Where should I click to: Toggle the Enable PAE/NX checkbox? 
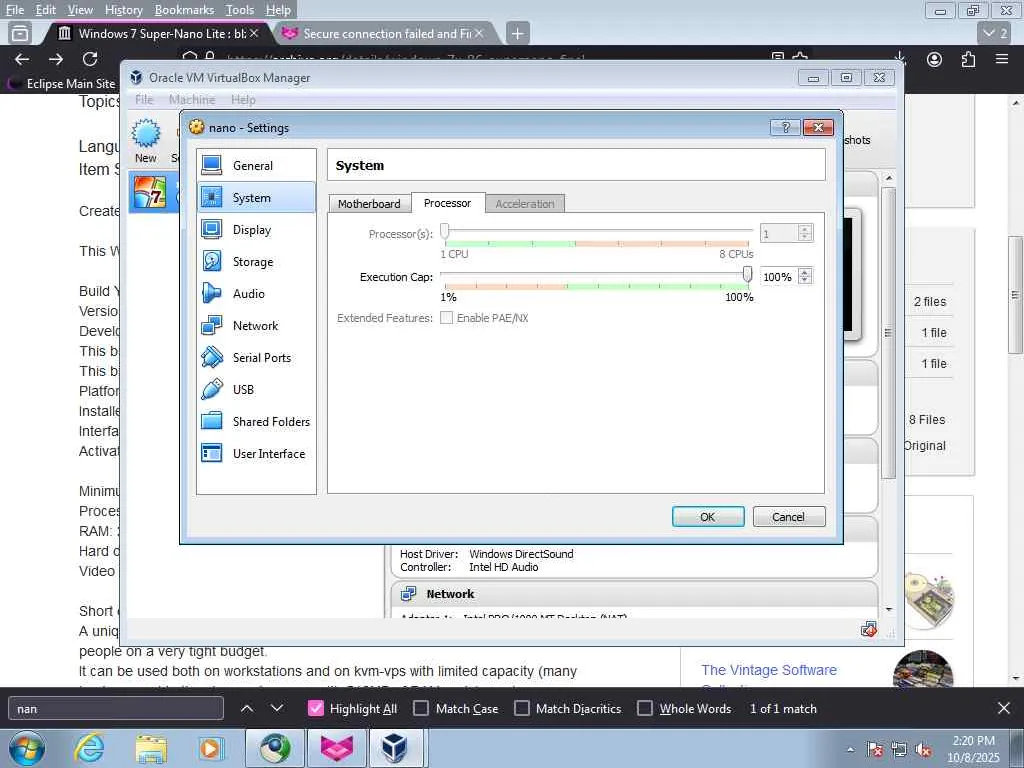(447, 318)
